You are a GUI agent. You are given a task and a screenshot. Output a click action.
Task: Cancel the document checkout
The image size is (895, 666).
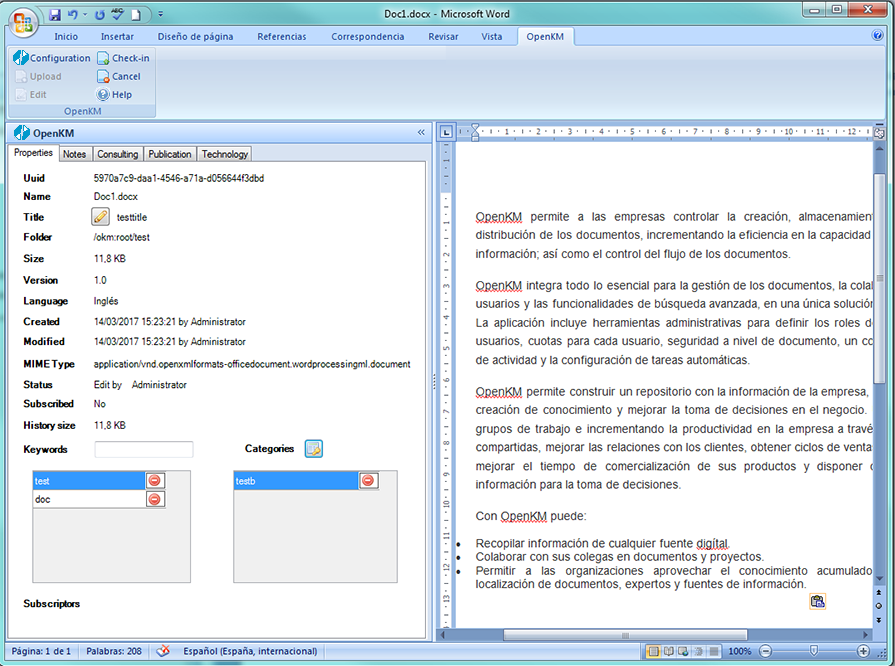click(119, 76)
